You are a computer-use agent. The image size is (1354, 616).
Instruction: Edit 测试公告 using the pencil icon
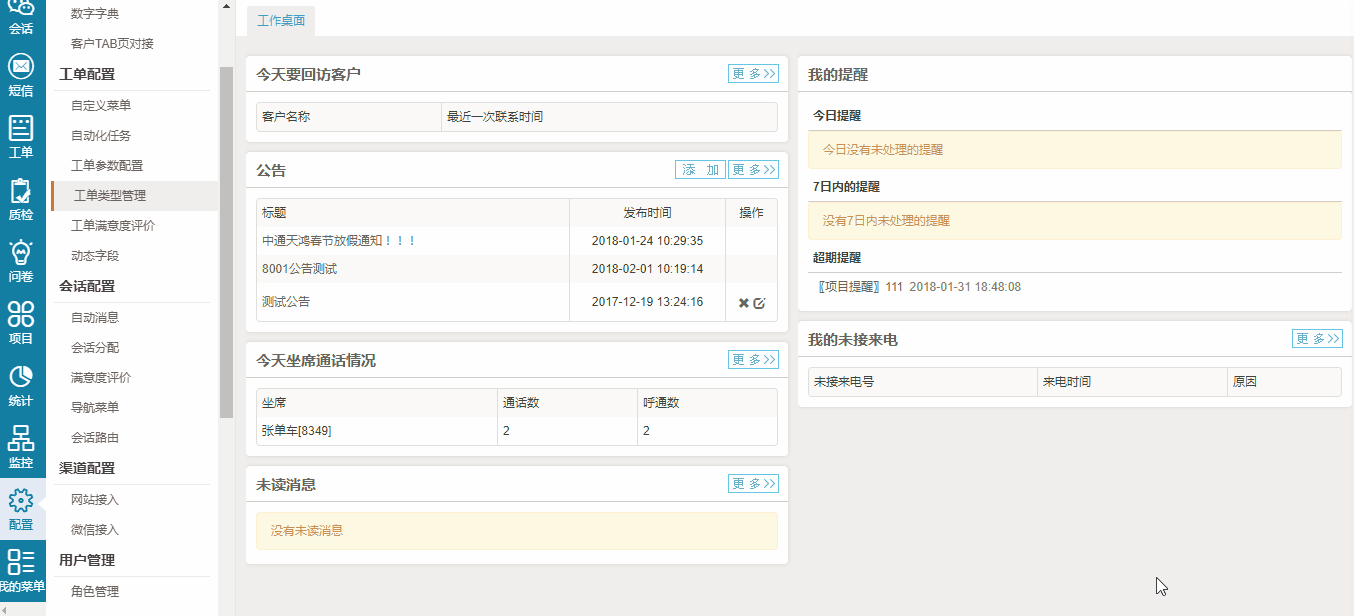coord(759,303)
